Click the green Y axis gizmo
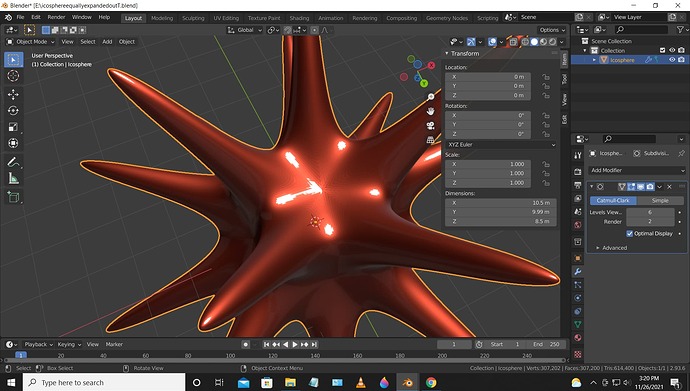Image resolution: width=690 pixels, height=391 pixels. (424, 83)
